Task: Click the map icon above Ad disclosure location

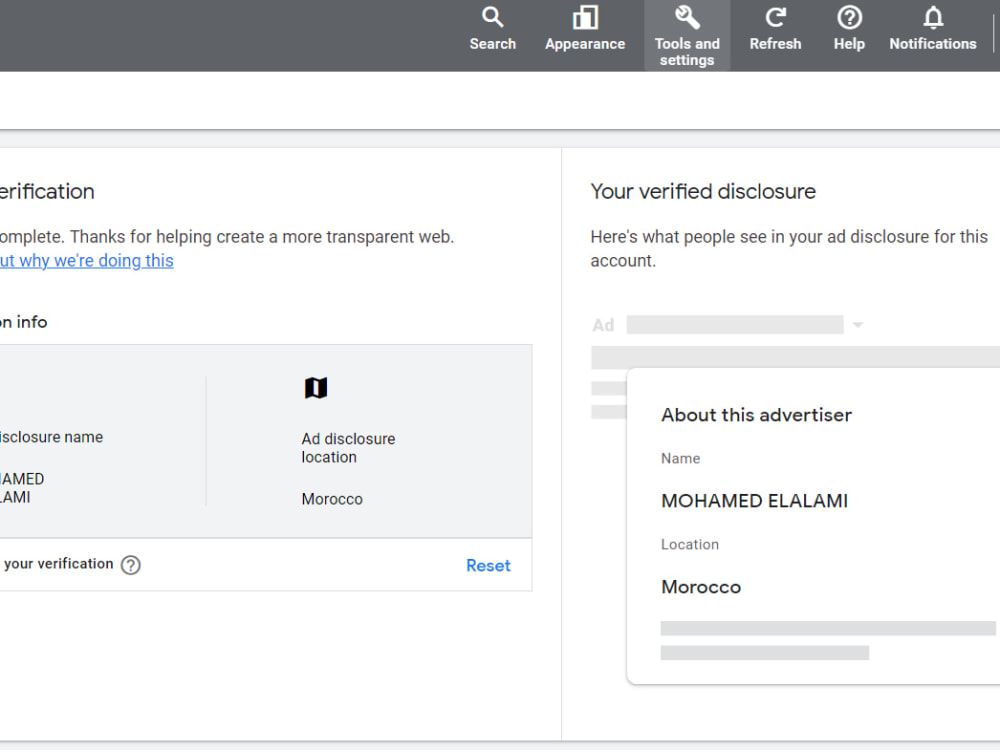Action: [316, 388]
